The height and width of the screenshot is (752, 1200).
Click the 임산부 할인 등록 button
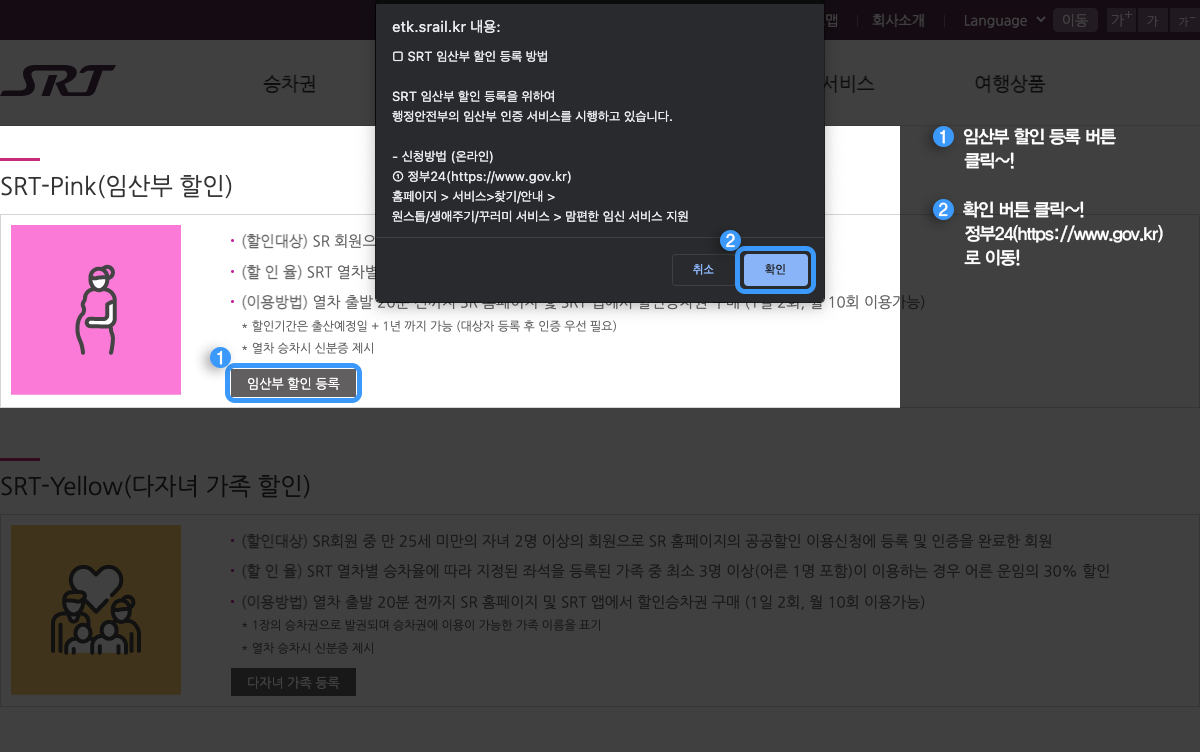[293, 383]
